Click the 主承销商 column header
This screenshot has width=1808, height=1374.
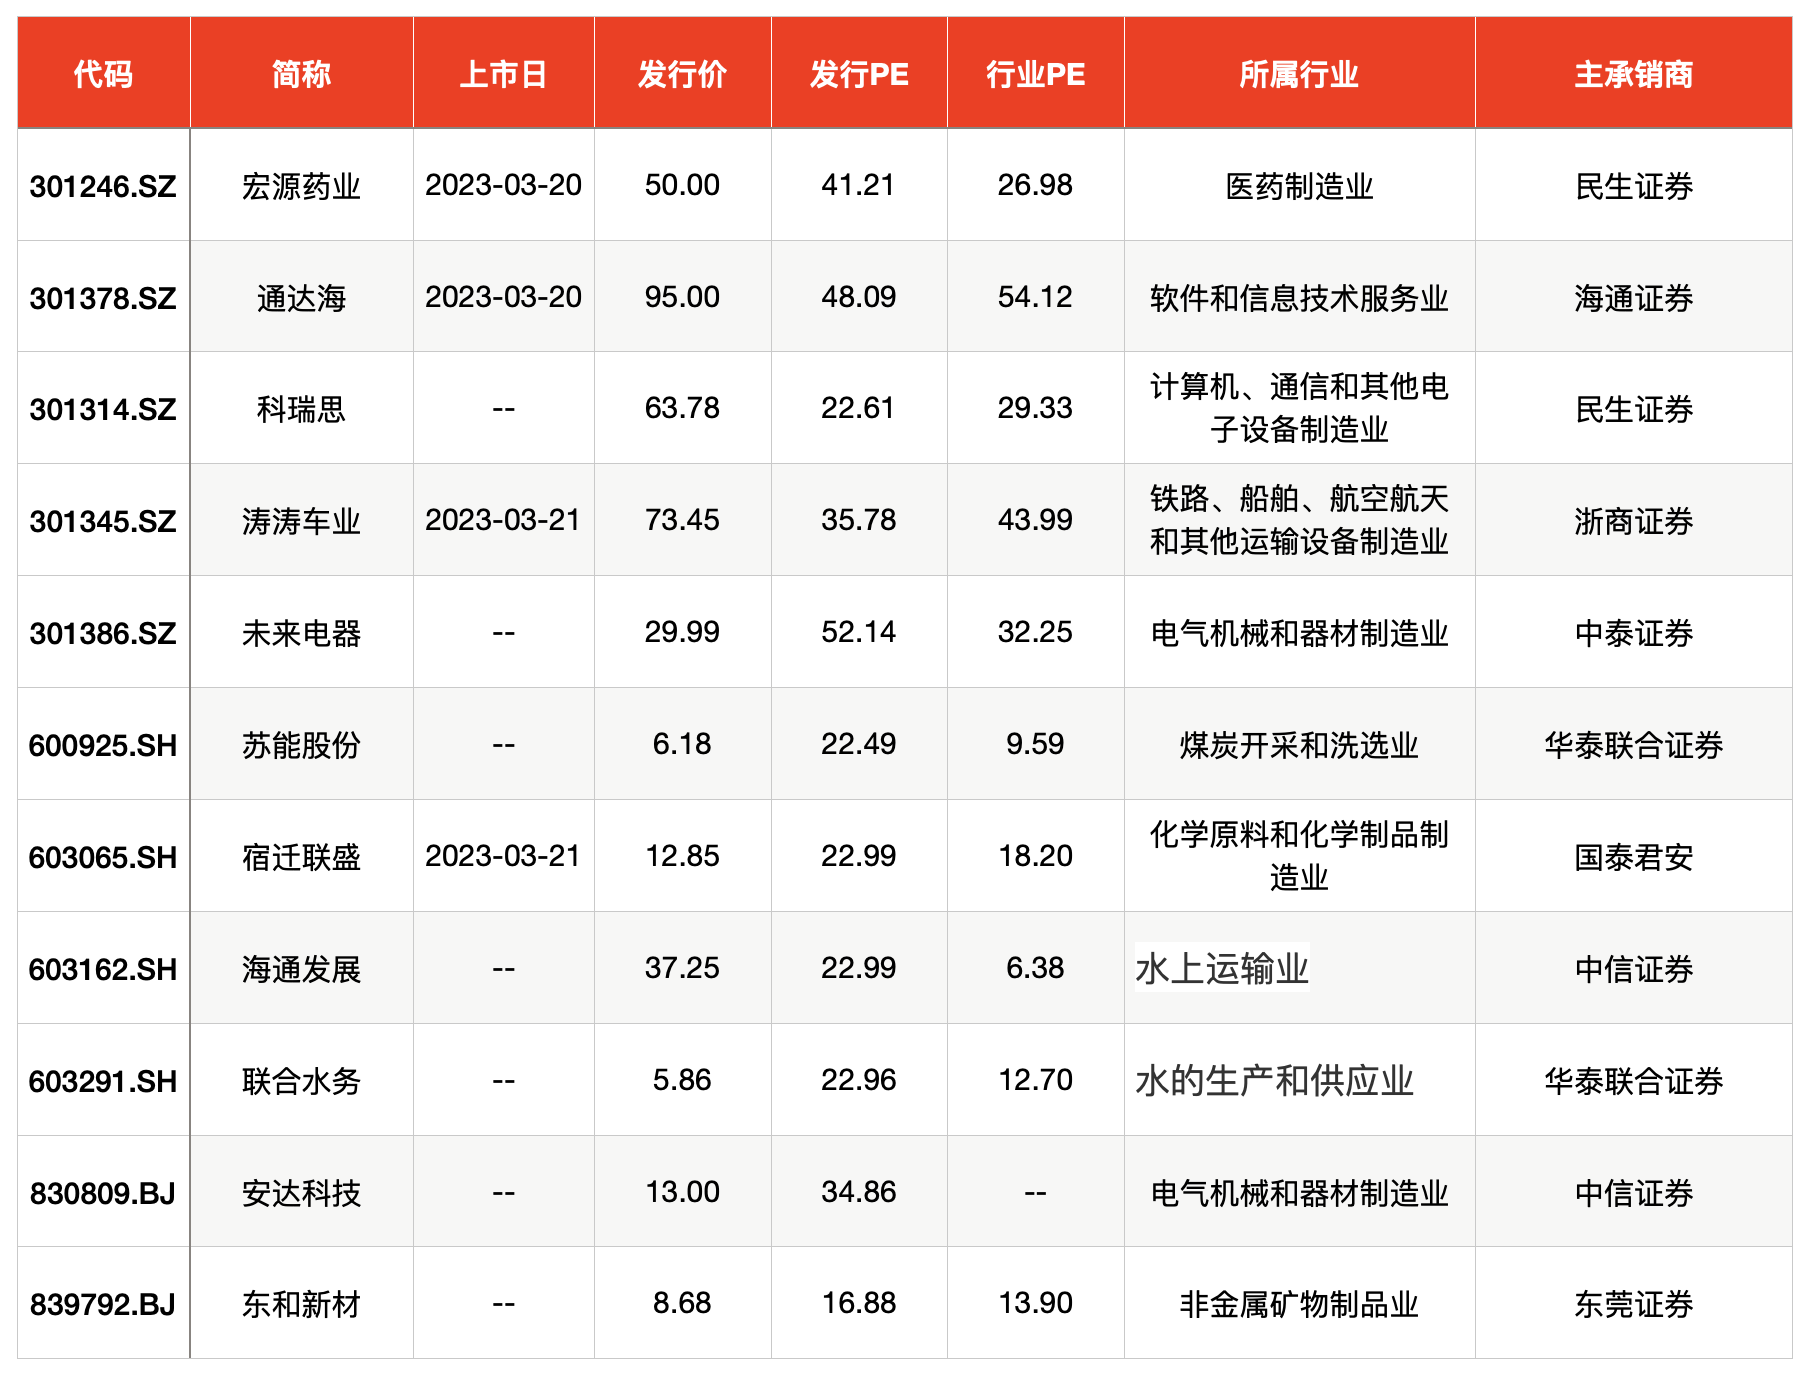point(1633,74)
